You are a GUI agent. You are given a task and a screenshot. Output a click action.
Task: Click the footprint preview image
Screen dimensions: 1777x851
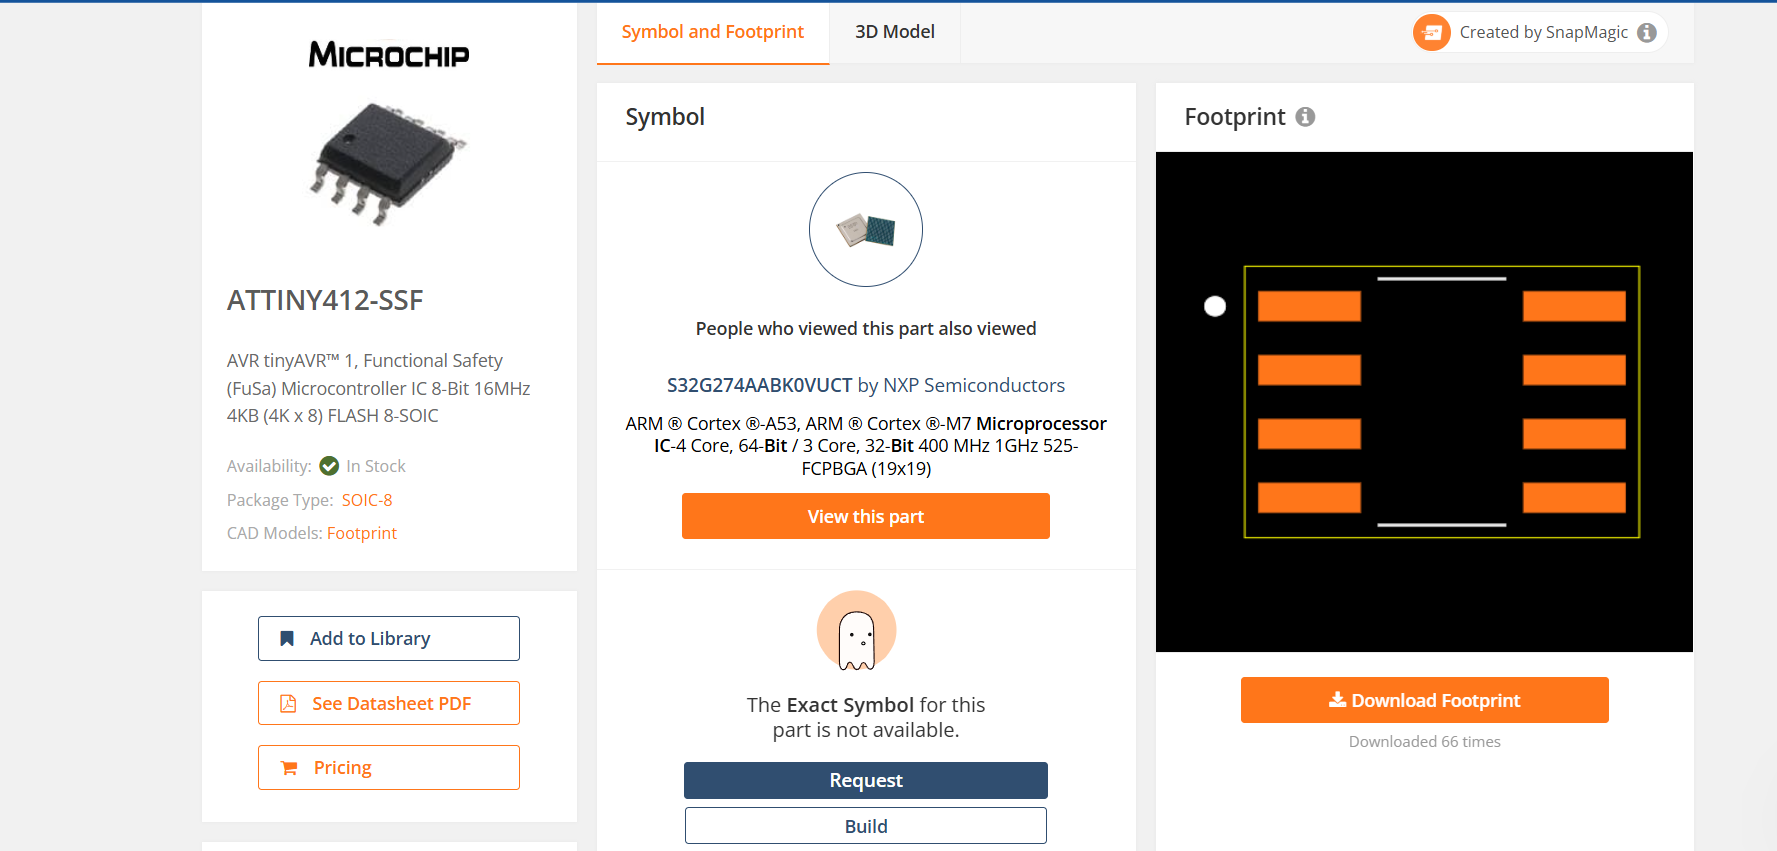(x=1424, y=402)
